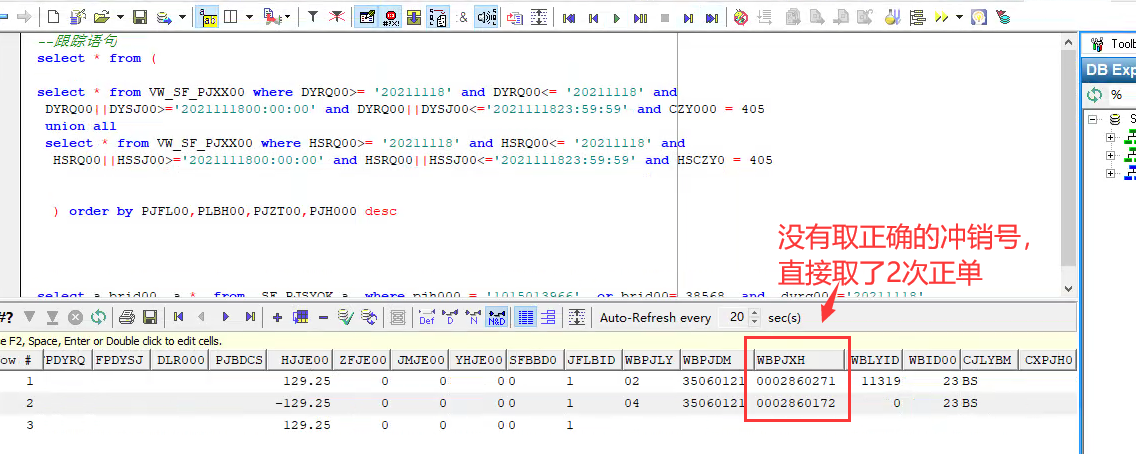Expand first tree node in DB Explorer
Image resolution: width=1136 pixels, height=454 pixels.
(x=1110, y=138)
